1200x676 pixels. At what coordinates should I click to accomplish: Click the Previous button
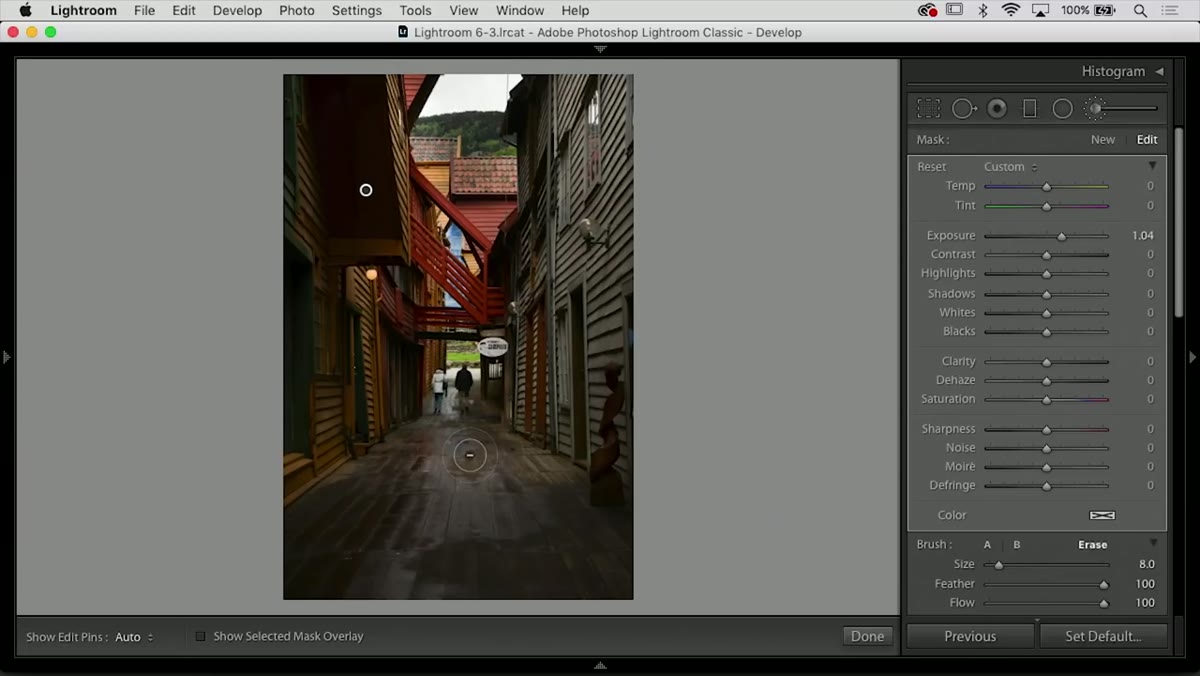pos(970,636)
